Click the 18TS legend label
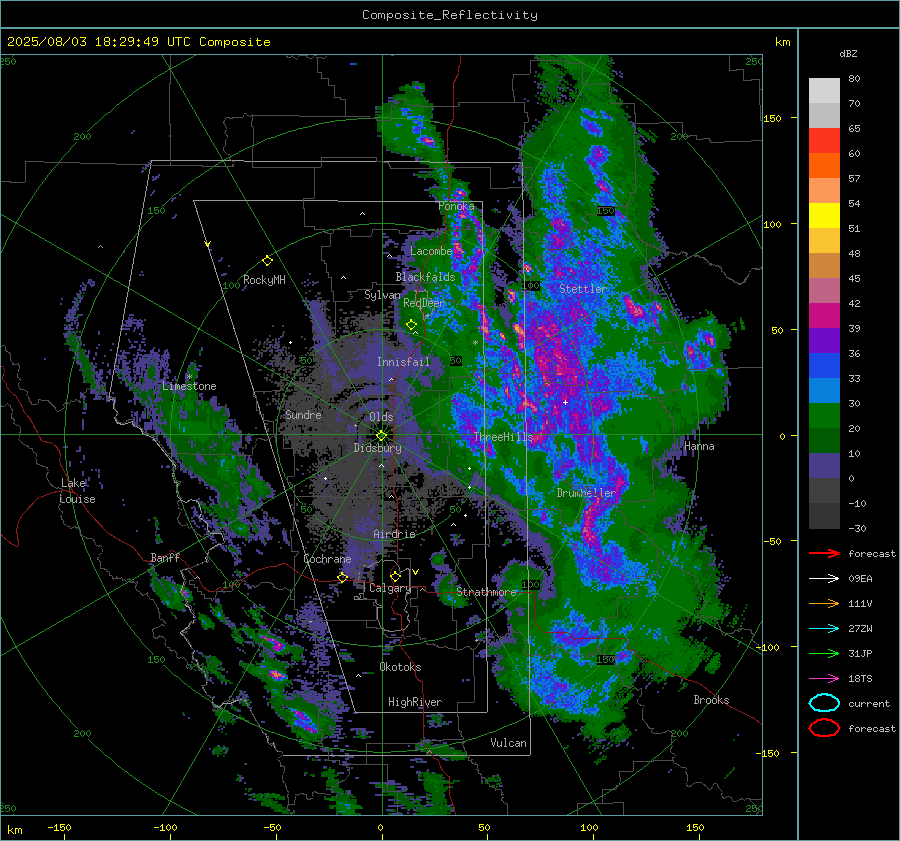Image resolution: width=900 pixels, height=841 pixels. 860,679
